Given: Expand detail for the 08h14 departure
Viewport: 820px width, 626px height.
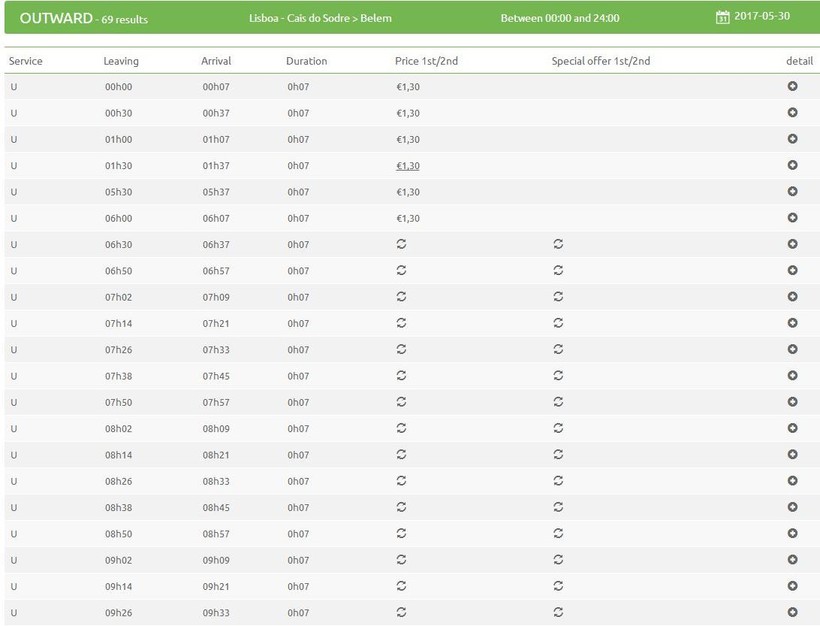Looking at the screenshot, I should 792,454.
